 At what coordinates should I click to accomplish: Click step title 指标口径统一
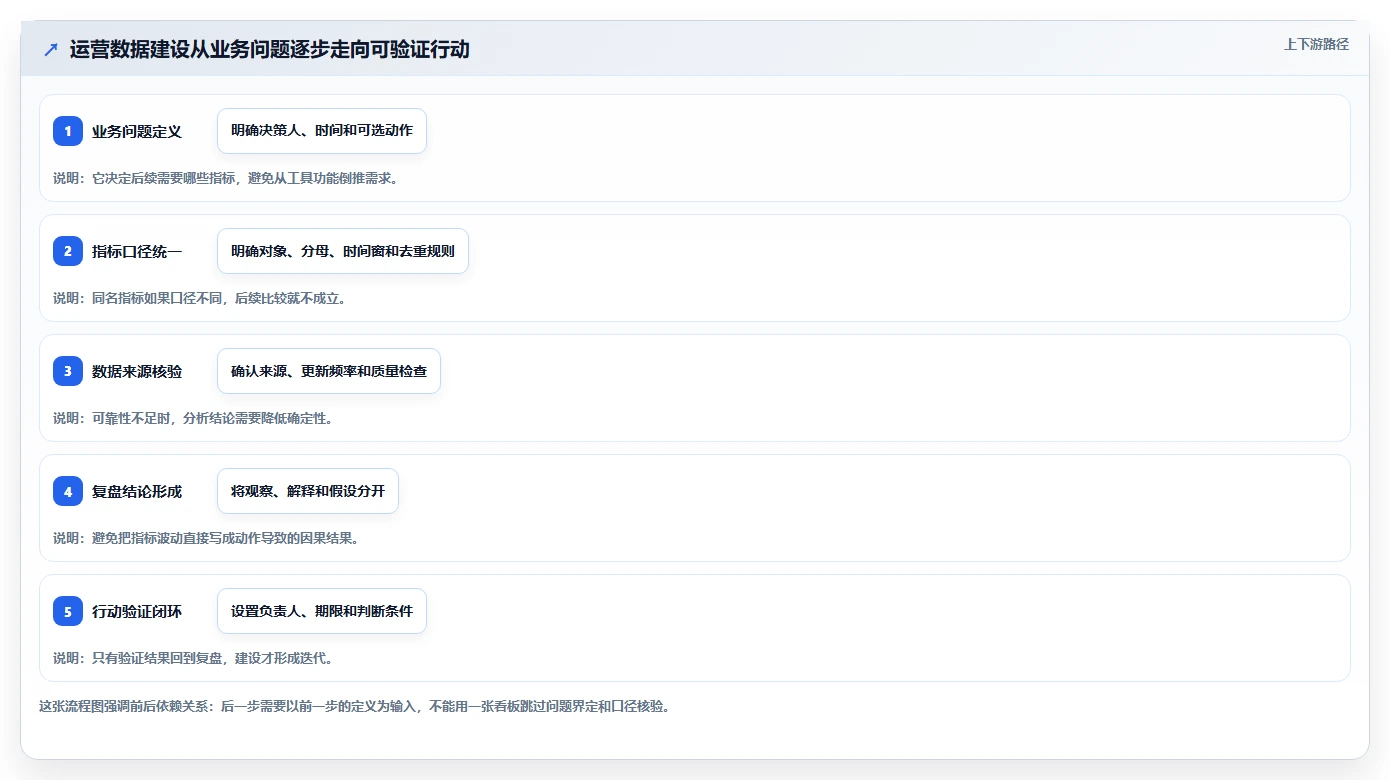point(137,251)
